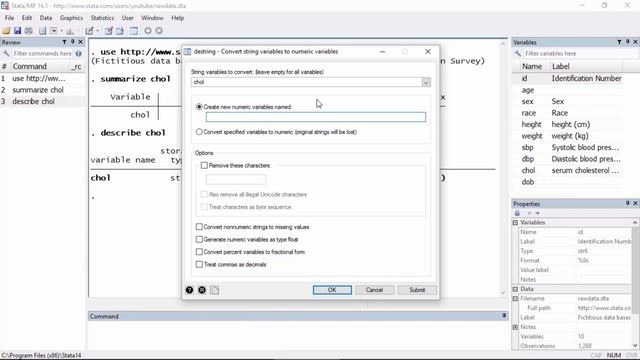Click the Break circle toolbar icon

tap(159, 31)
